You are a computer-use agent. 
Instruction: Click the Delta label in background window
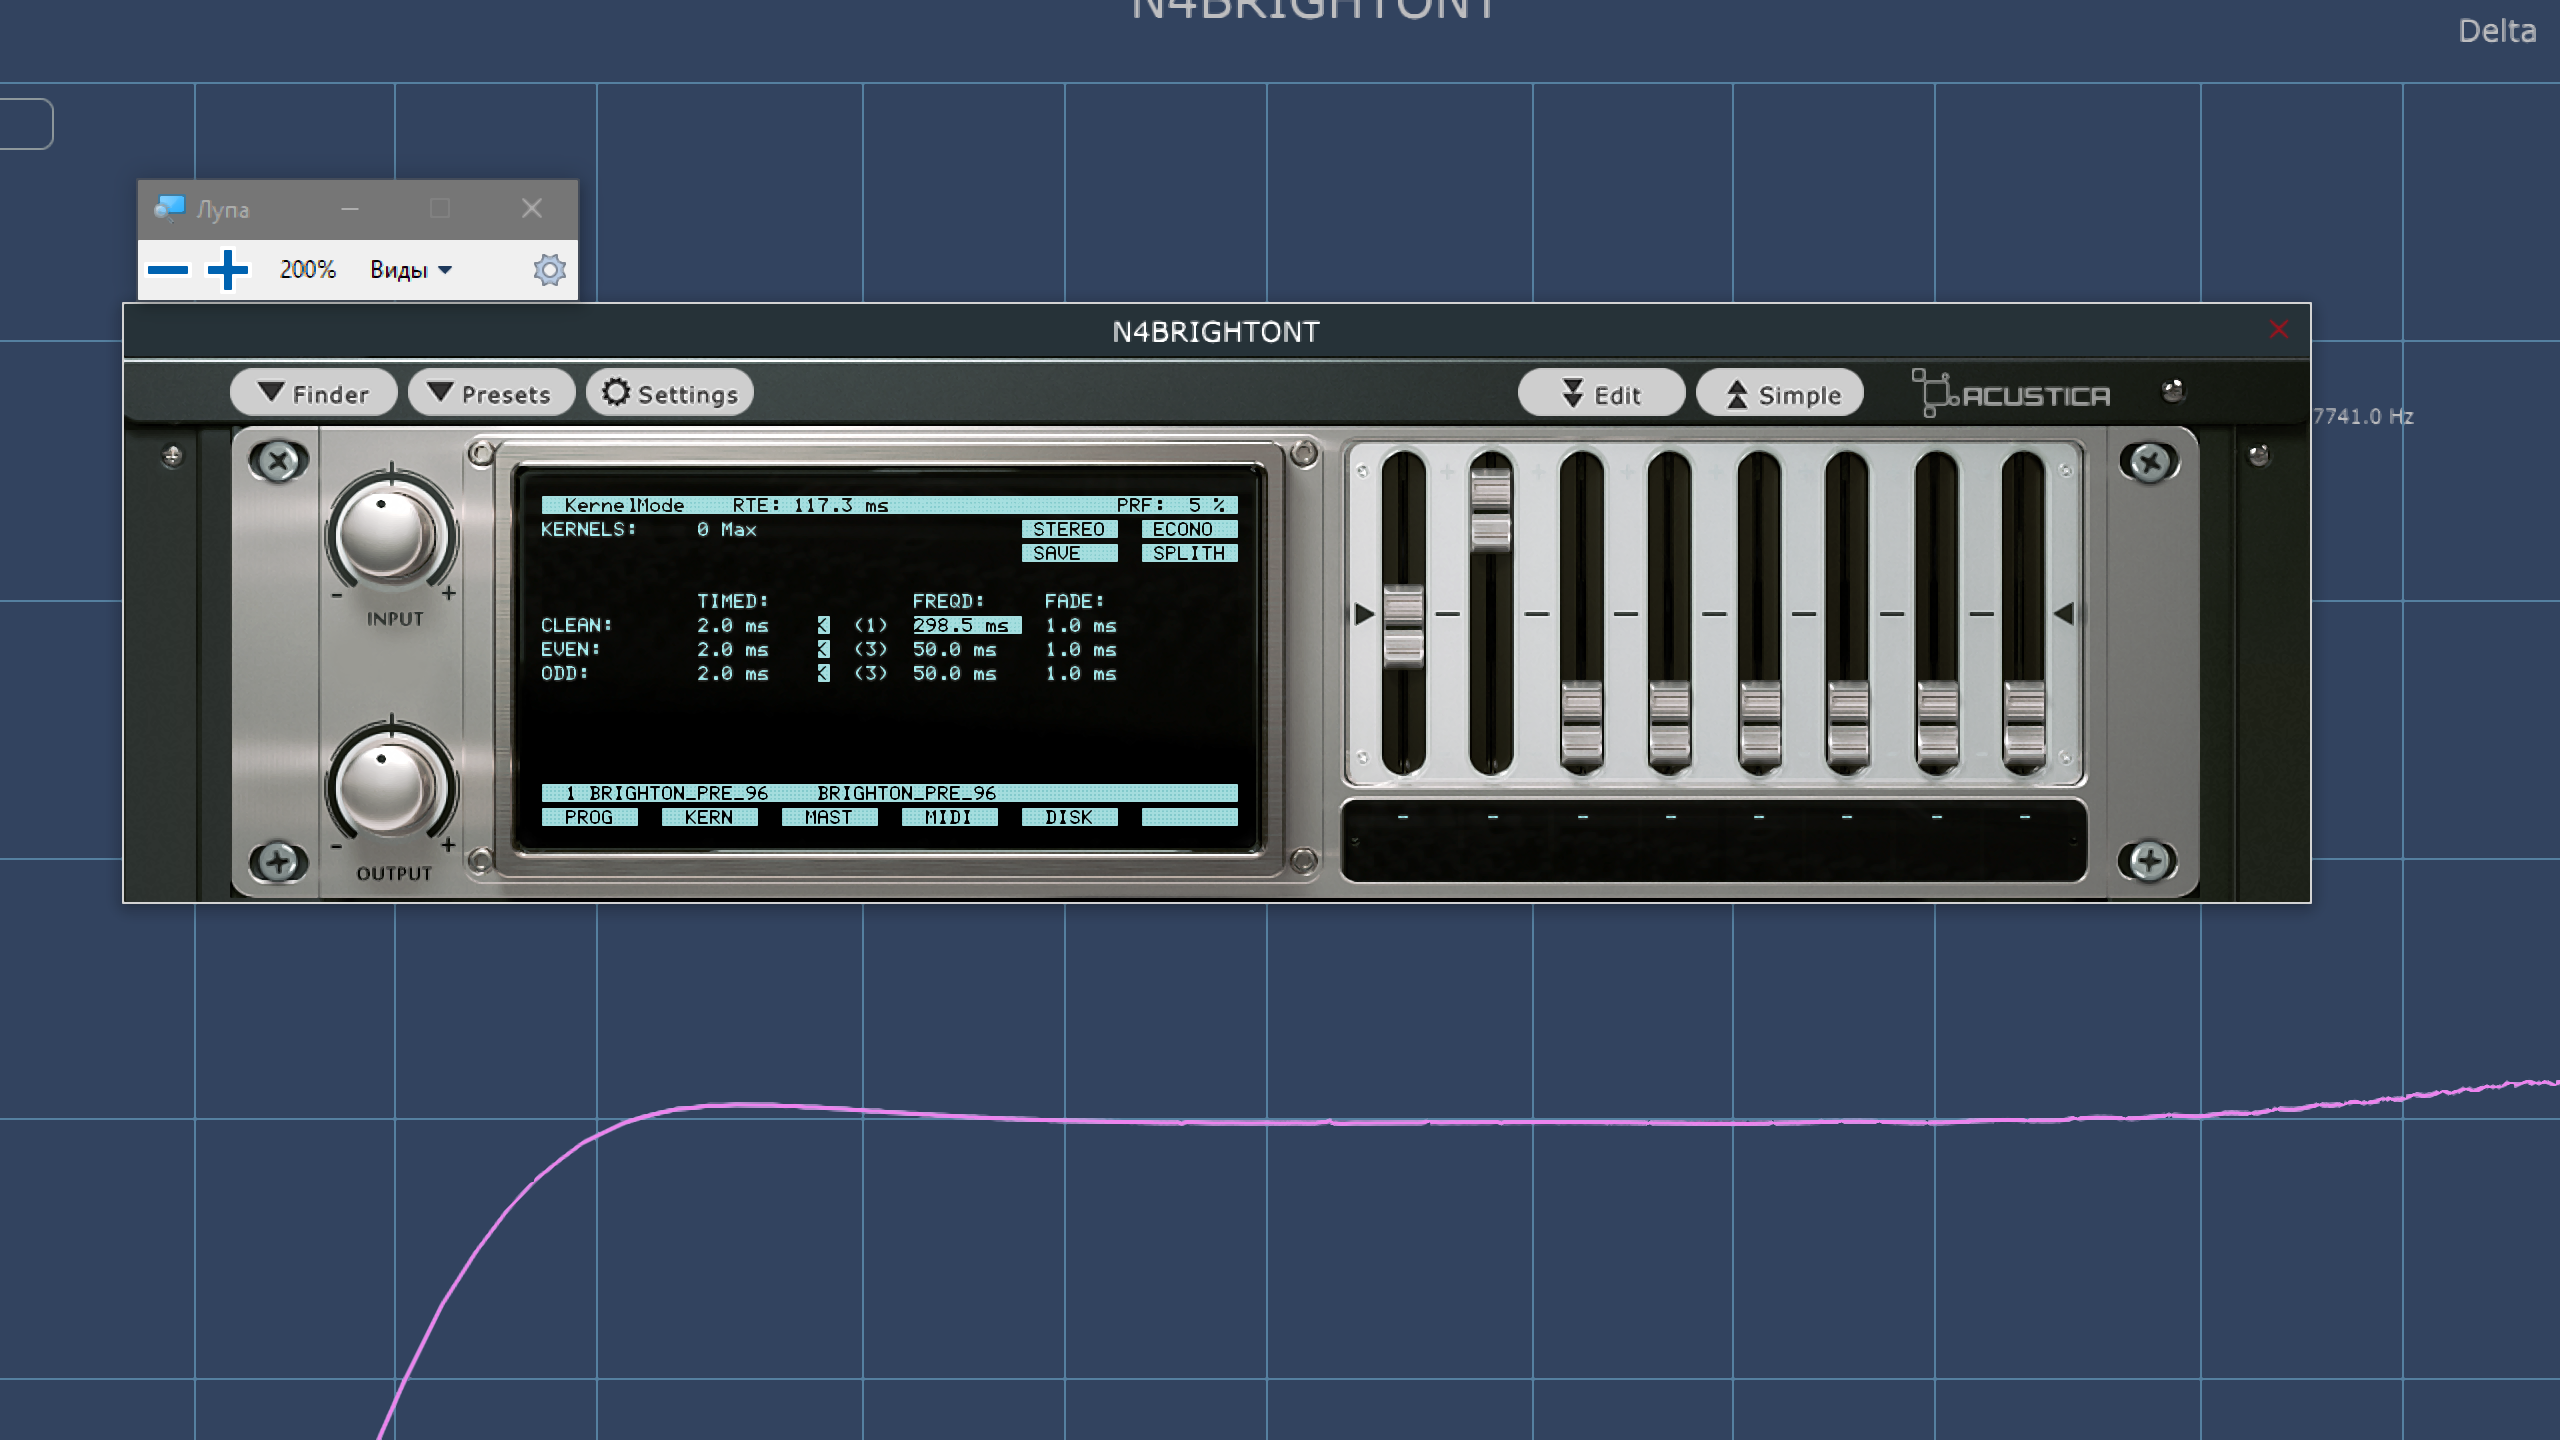[x=2497, y=31]
